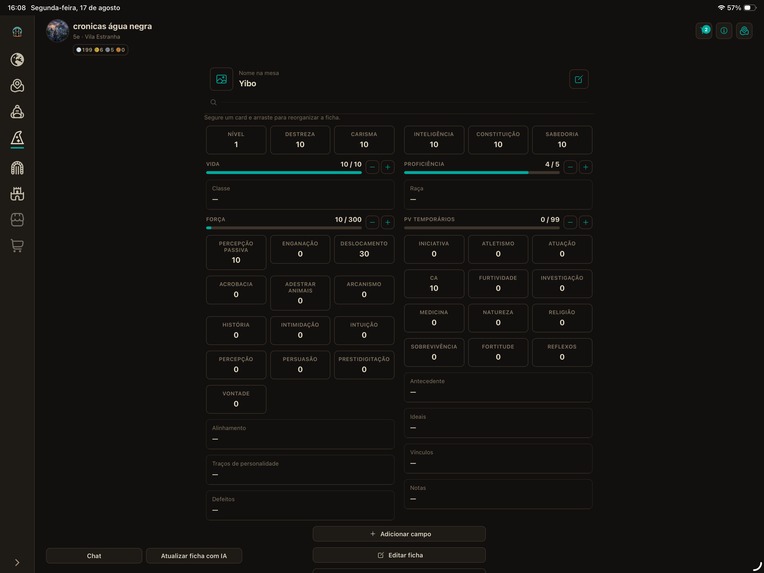The height and width of the screenshot is (573, 764).
Task: Open the shopping cart sidebar icon
Action: [17, 246]
